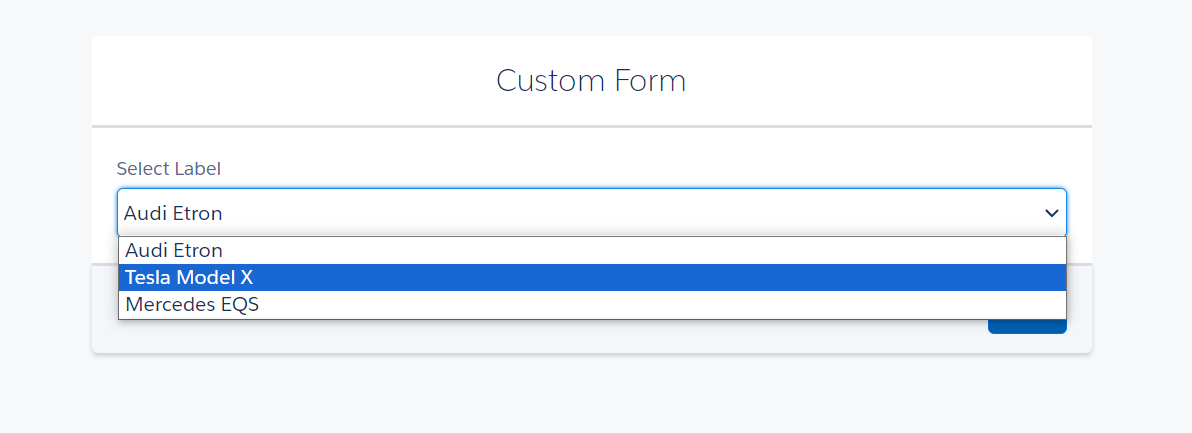Click the "Audi Etron" entry in the popup
1192x433 pixels.
pyautogui.click(x=174, y=251)
